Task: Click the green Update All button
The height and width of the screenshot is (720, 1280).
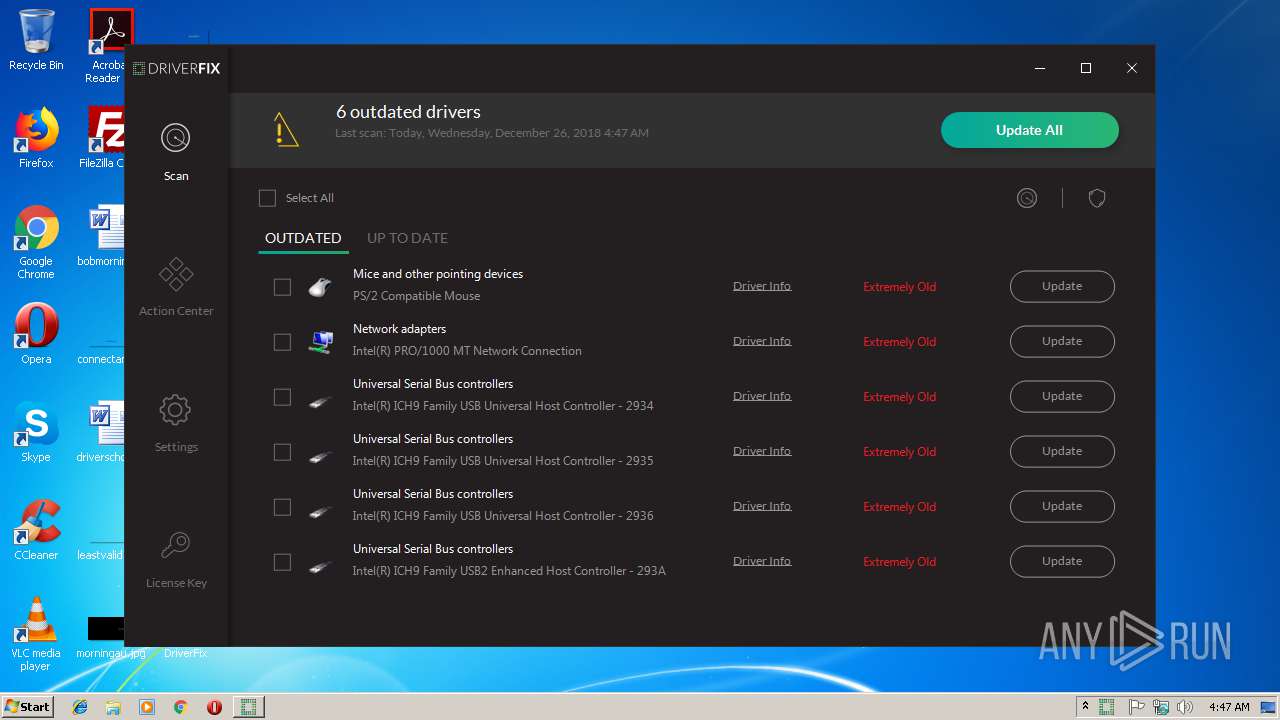Action: pyautogui.click(x=1029, y=130)
